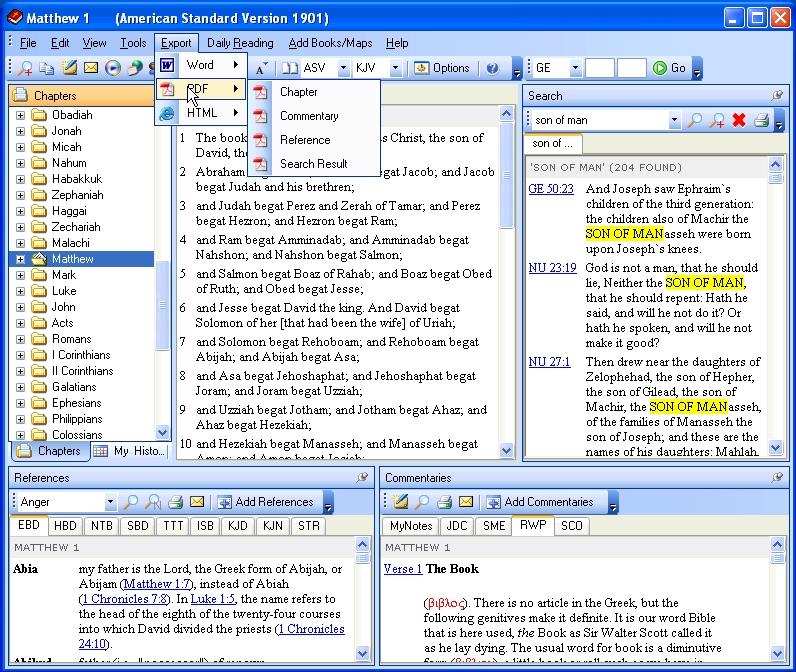Click the magnifier-plus icon in the Search panel
Viewport: 796px width, 672px height.
click(x=717, y=120)
